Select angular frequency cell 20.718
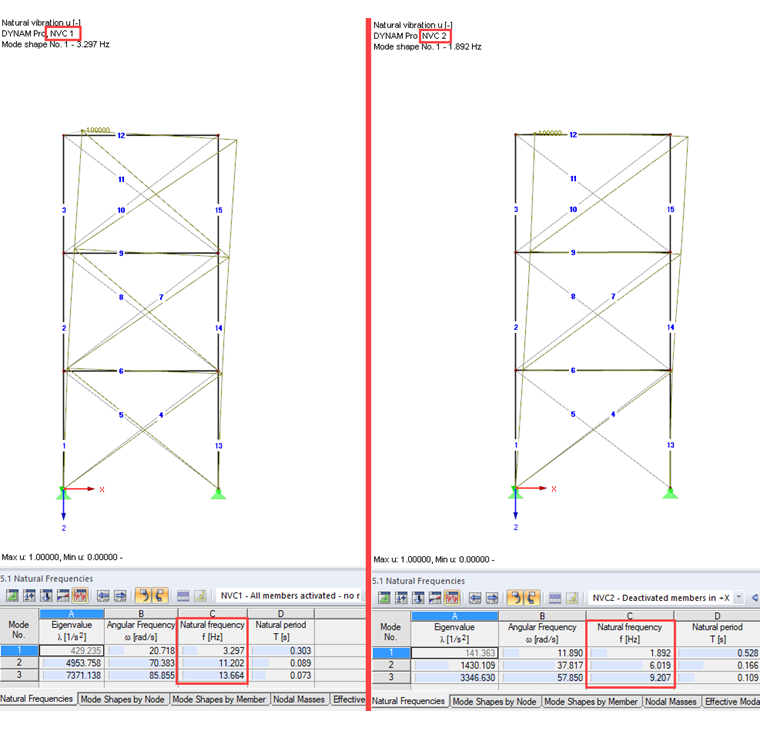This screenshot has height=729, width=760. point(141,650)
